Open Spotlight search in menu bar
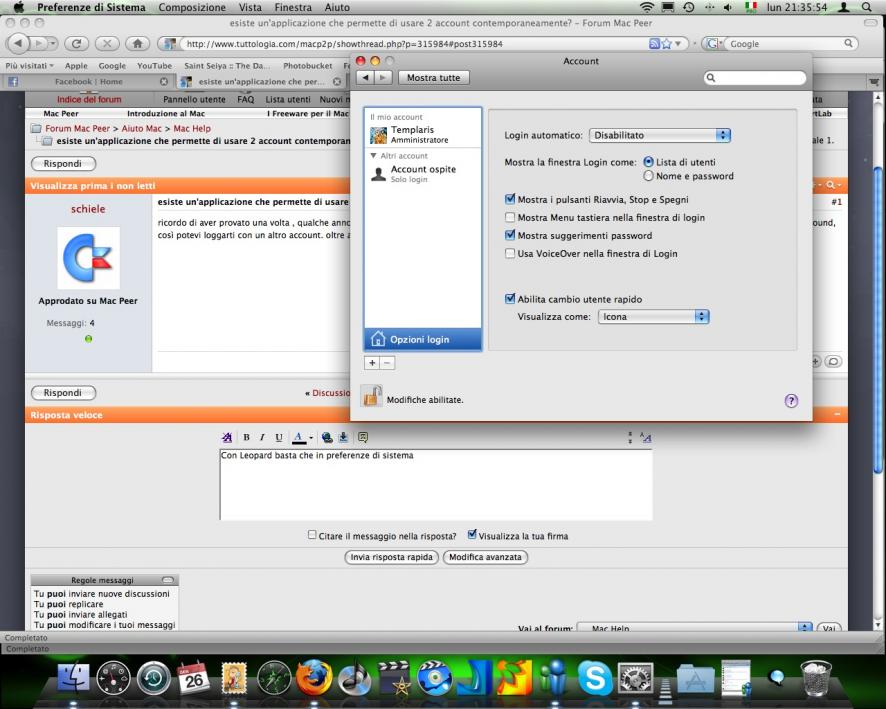Viewport: 886px width, 709px height. tap(866, 7)
